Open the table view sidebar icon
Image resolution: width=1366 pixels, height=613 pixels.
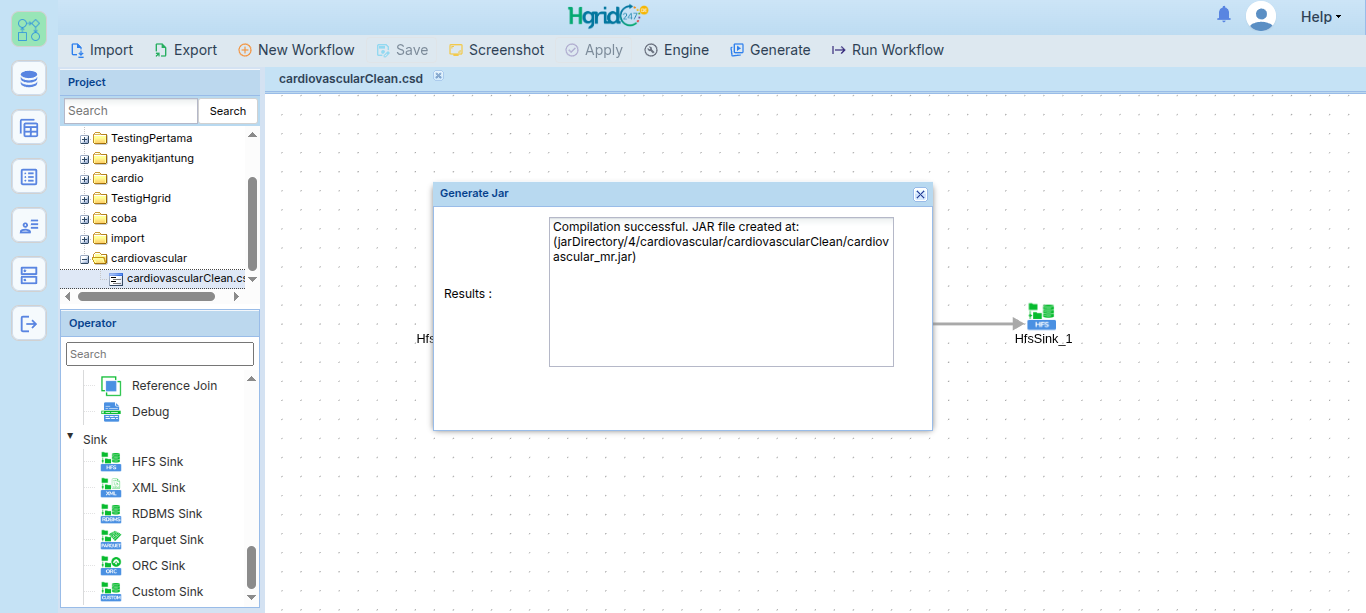[29, 127]
